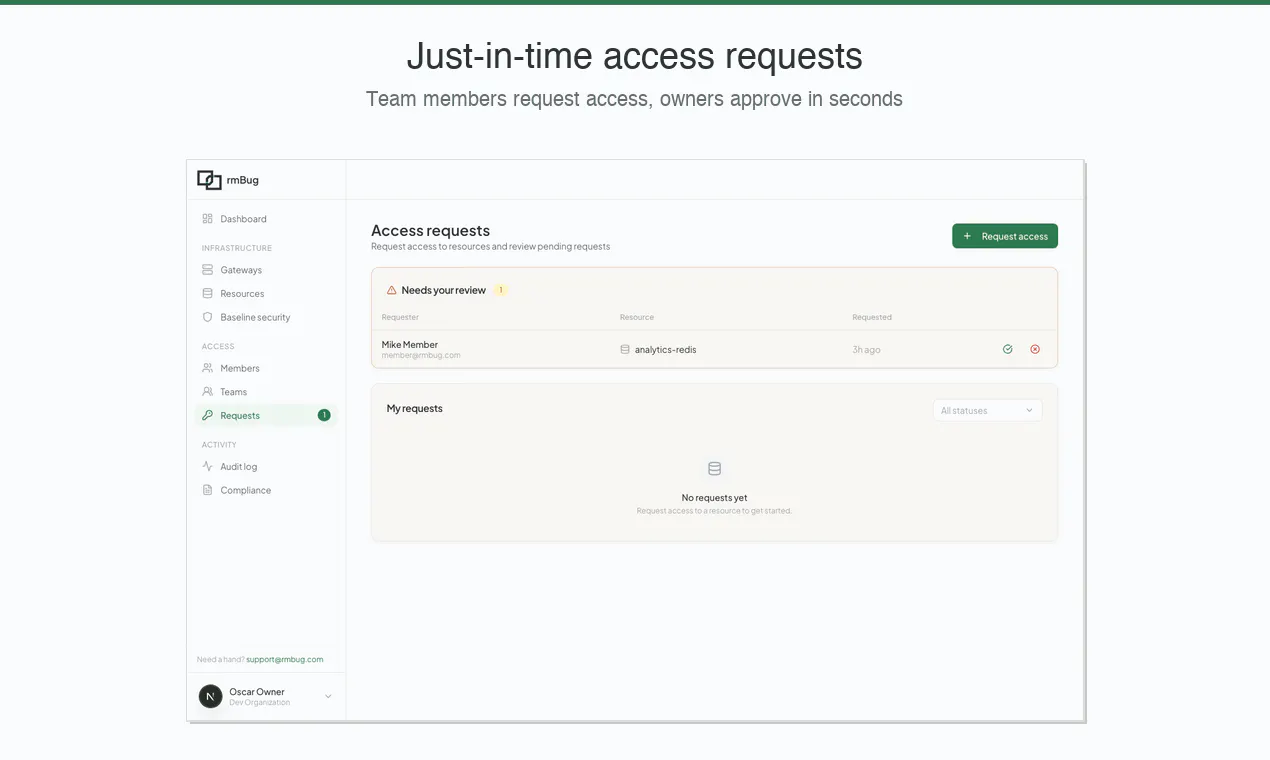Click the ACTIVITY section label

point(219,445)
